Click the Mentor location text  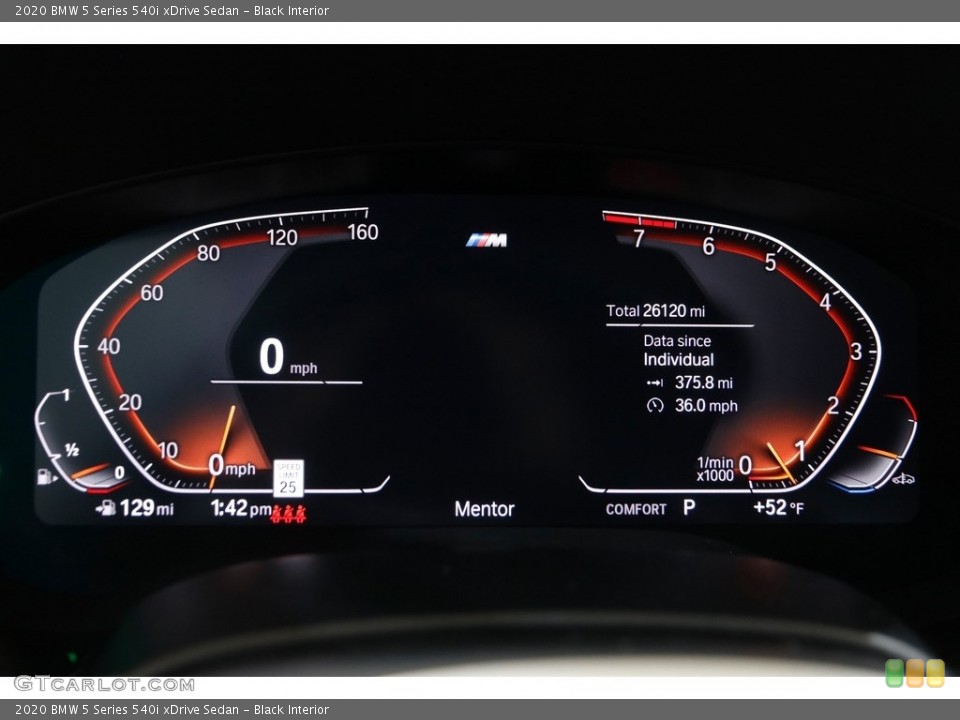[x=484, y=509]
